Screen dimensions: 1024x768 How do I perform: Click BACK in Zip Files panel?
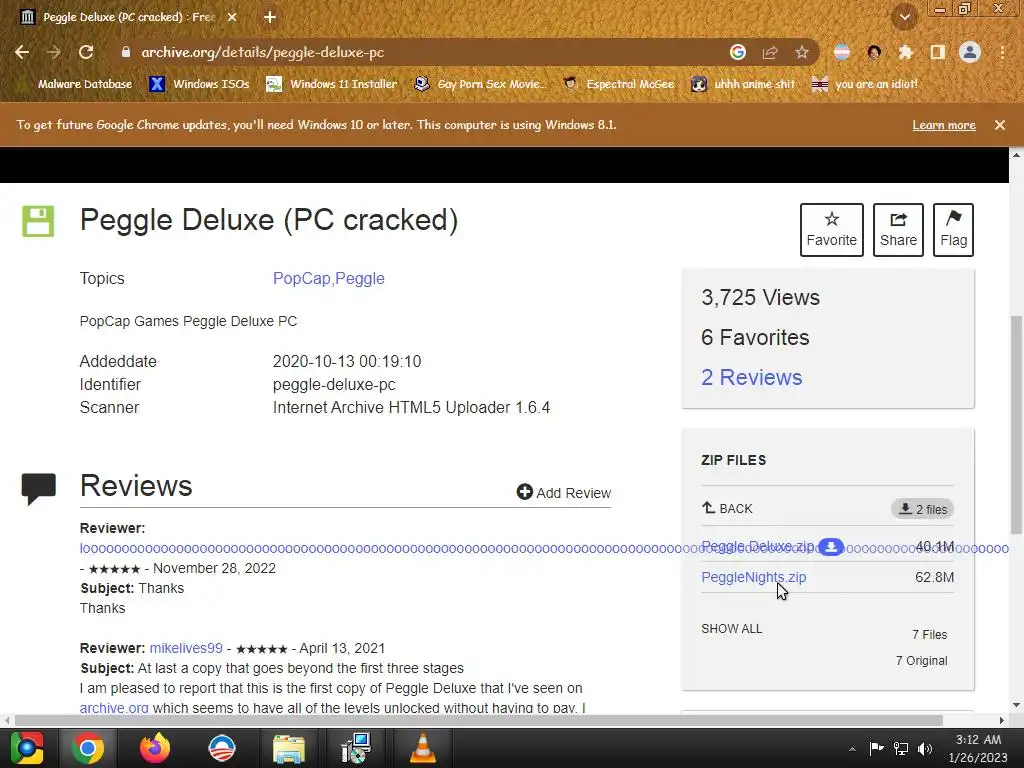[727, 508]
